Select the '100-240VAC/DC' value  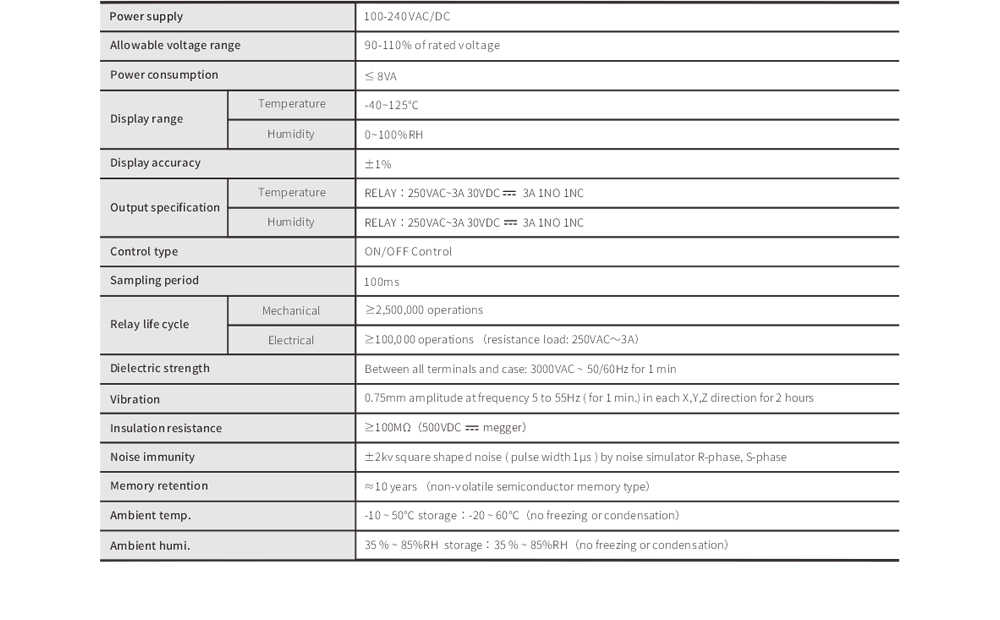point(407,17)
